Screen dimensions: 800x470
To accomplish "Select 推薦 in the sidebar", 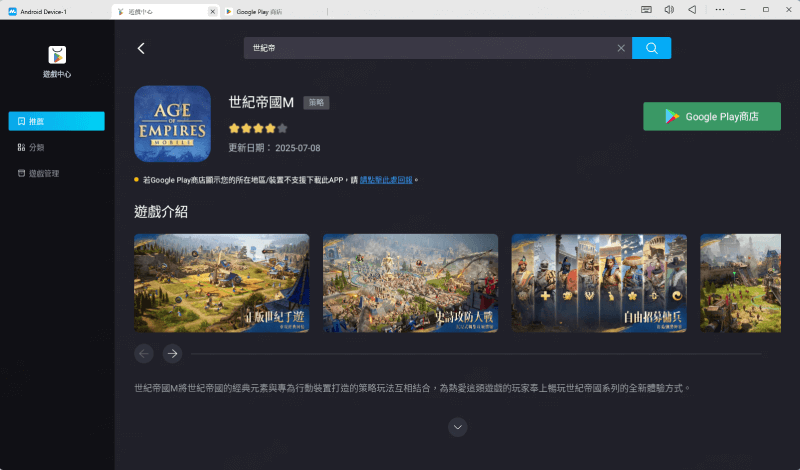I will coord(57,121).
